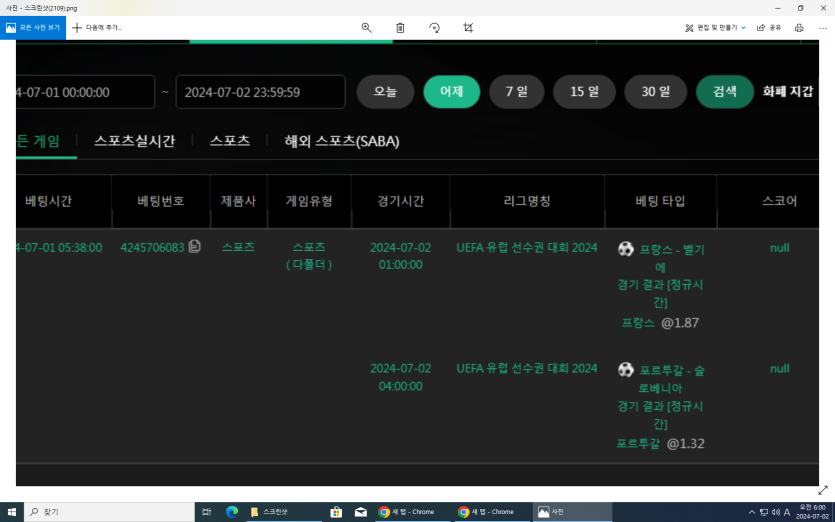Switch to the 스포츠실시간 tab
The width and height of the screenshot is (835, 522).
pyautogui.click(x=135, y=141)
